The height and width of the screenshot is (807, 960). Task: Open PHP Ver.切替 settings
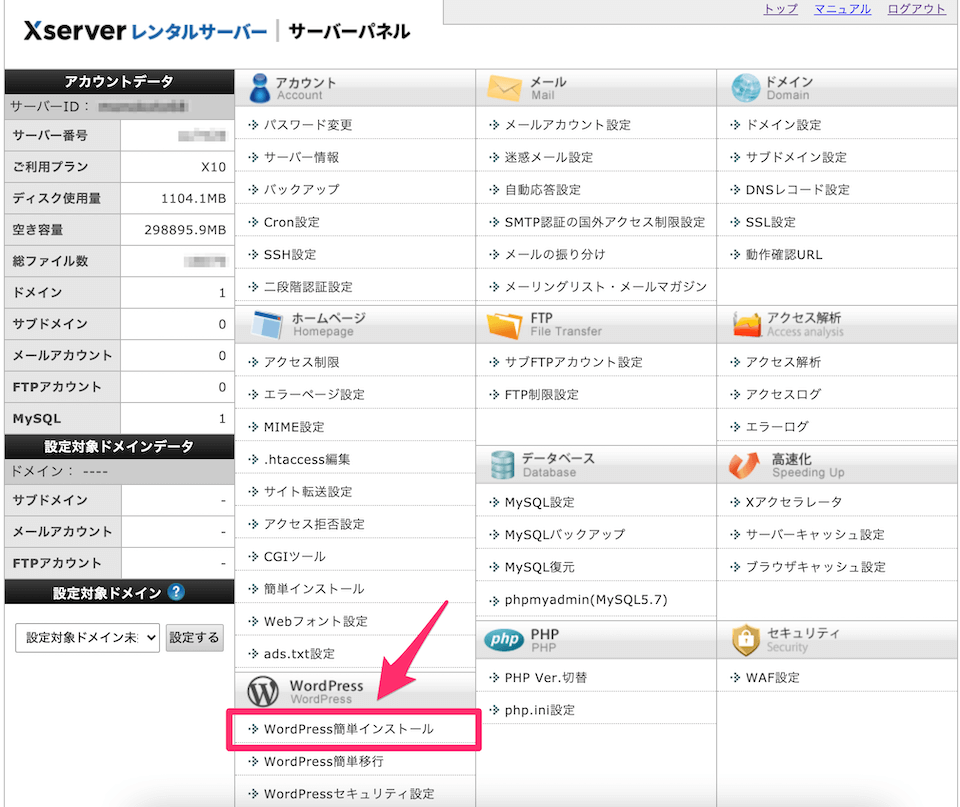coord(545,677)
